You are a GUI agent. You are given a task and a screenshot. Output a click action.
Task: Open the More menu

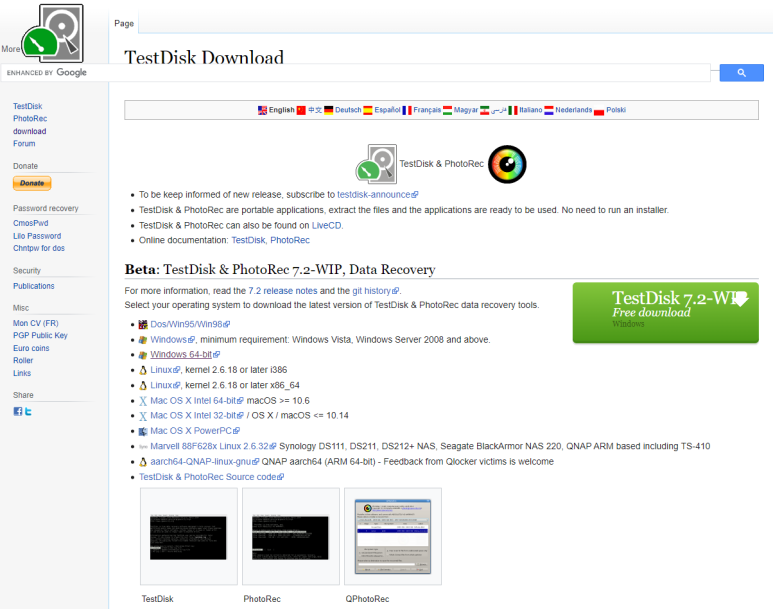(x=10, y=49)
